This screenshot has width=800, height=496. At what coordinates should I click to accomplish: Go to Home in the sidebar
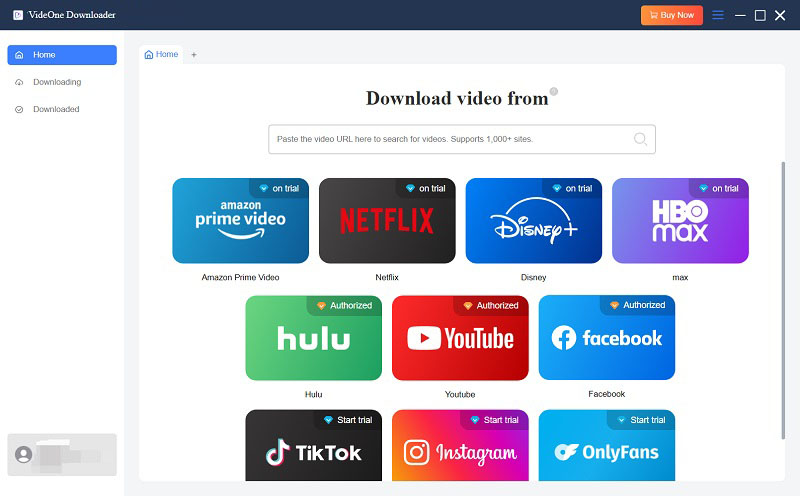pyautogui.click(x=61, y=55)
